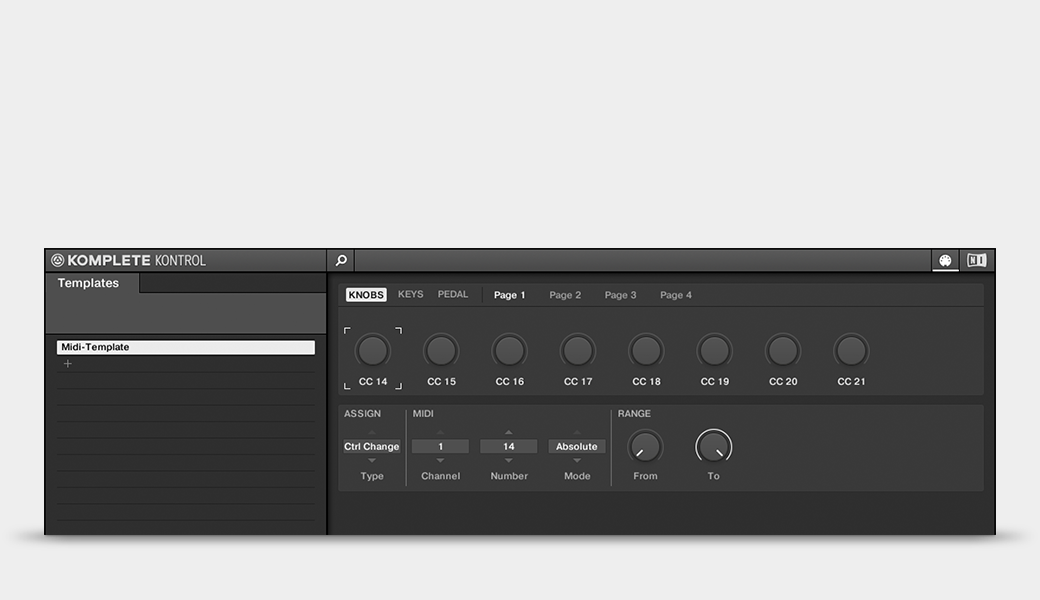Open Page 1 of knobs
The height and width of the screenshot is (600, 1040).
point(509,295)
